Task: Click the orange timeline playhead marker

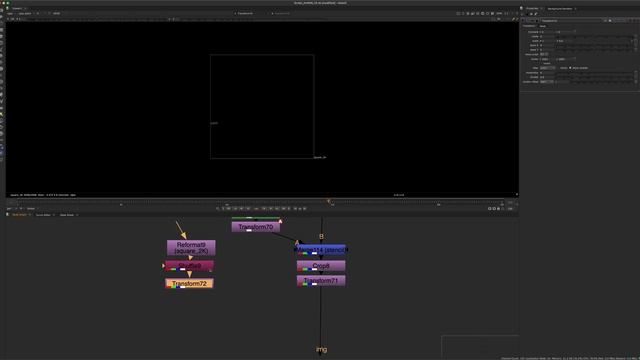Action: point(329,201)
